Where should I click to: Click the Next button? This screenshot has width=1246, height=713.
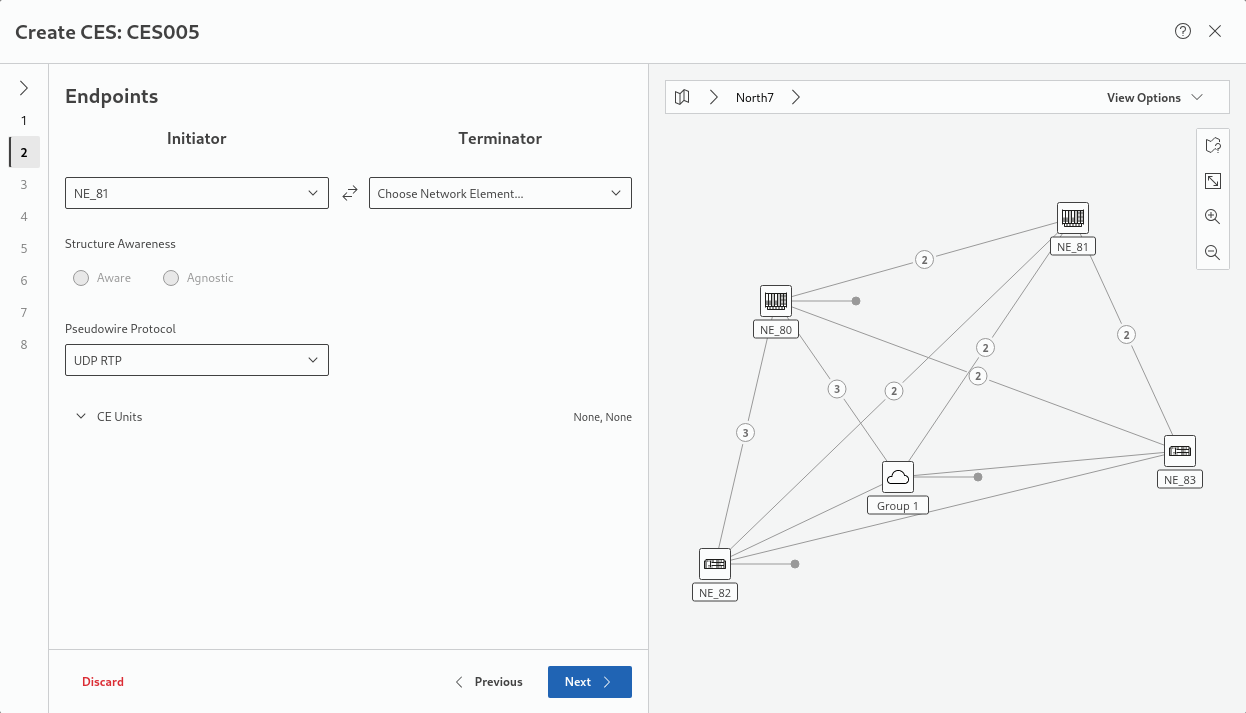[589, 682]
